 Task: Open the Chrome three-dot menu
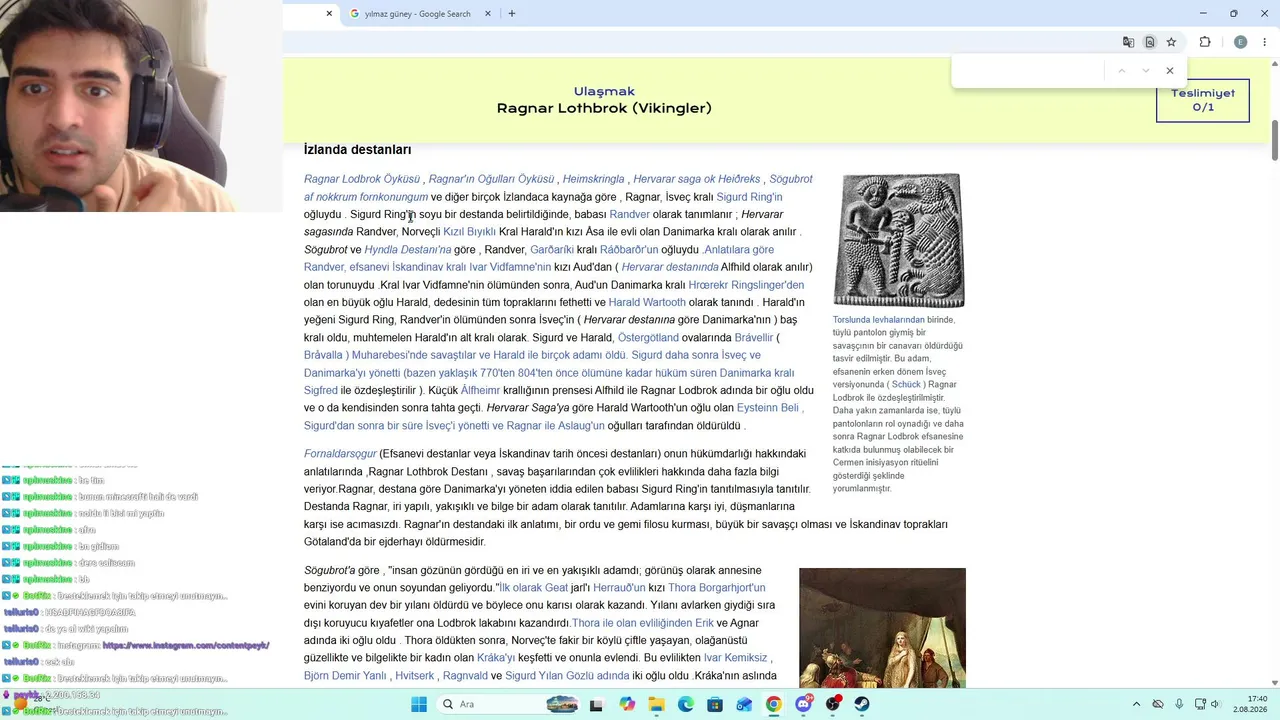click(1265, 42)
